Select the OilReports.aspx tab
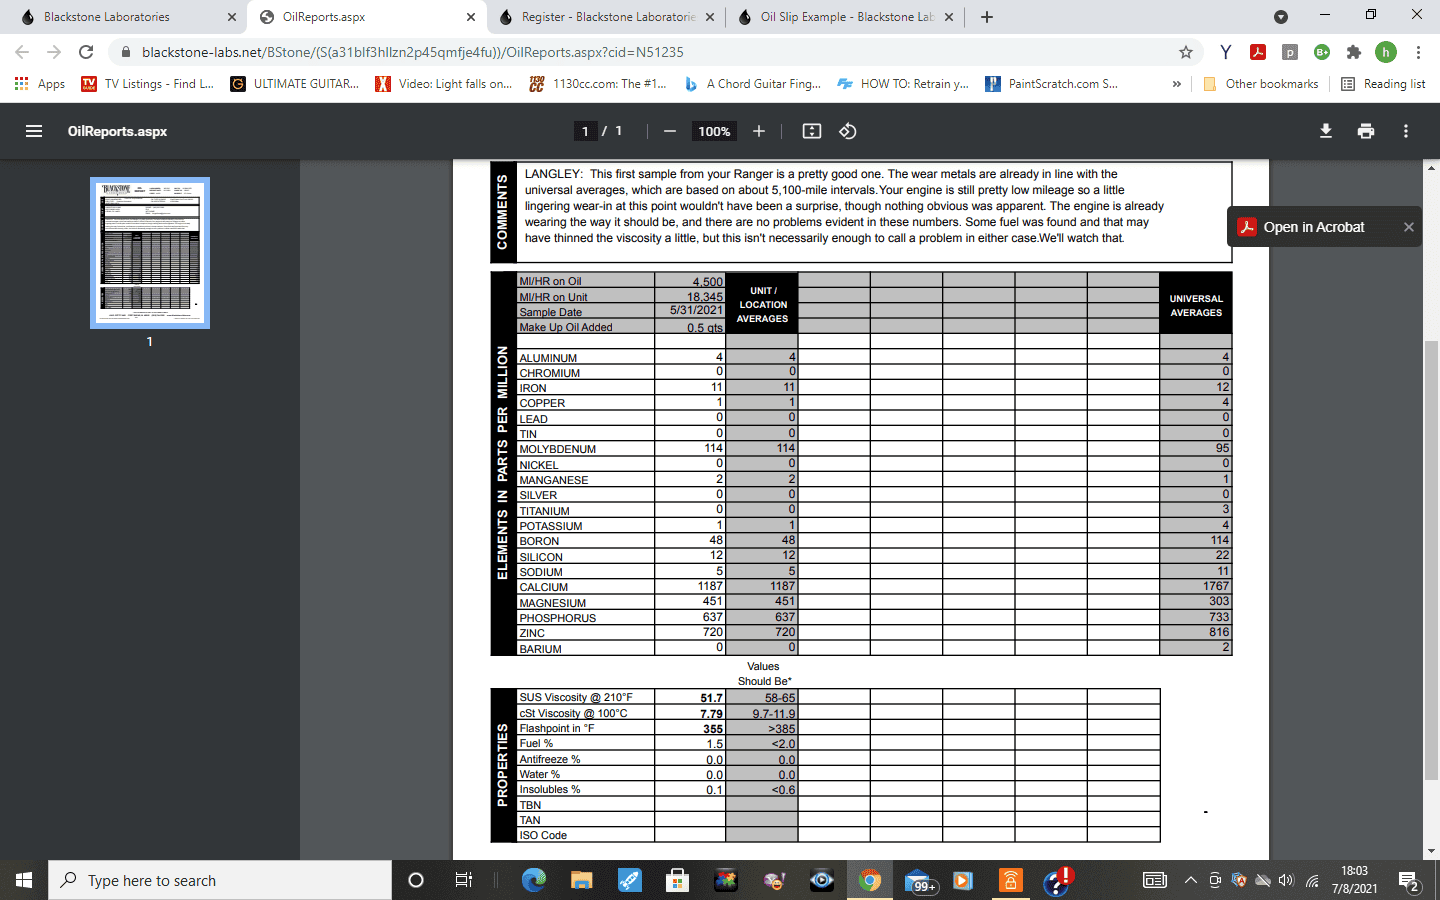Viewport: 1440px width, 900px height. 367,17
